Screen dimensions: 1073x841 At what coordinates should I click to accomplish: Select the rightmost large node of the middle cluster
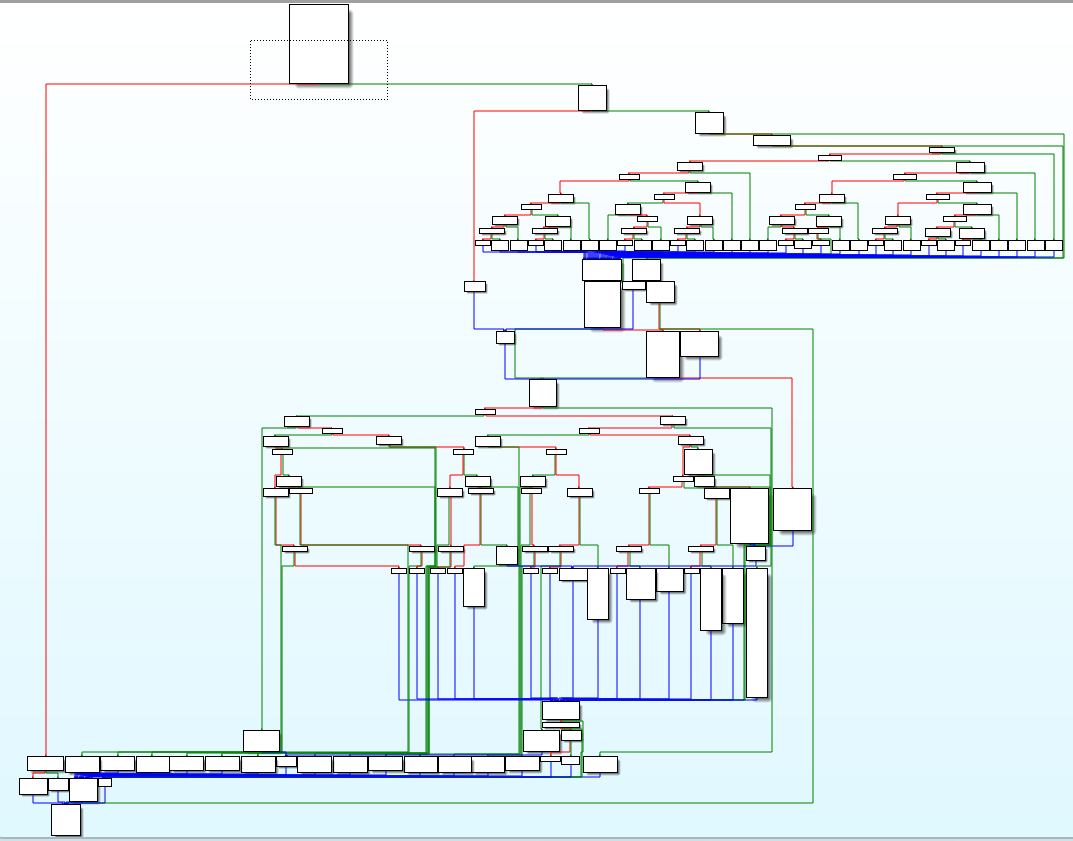tap(792, 509)
